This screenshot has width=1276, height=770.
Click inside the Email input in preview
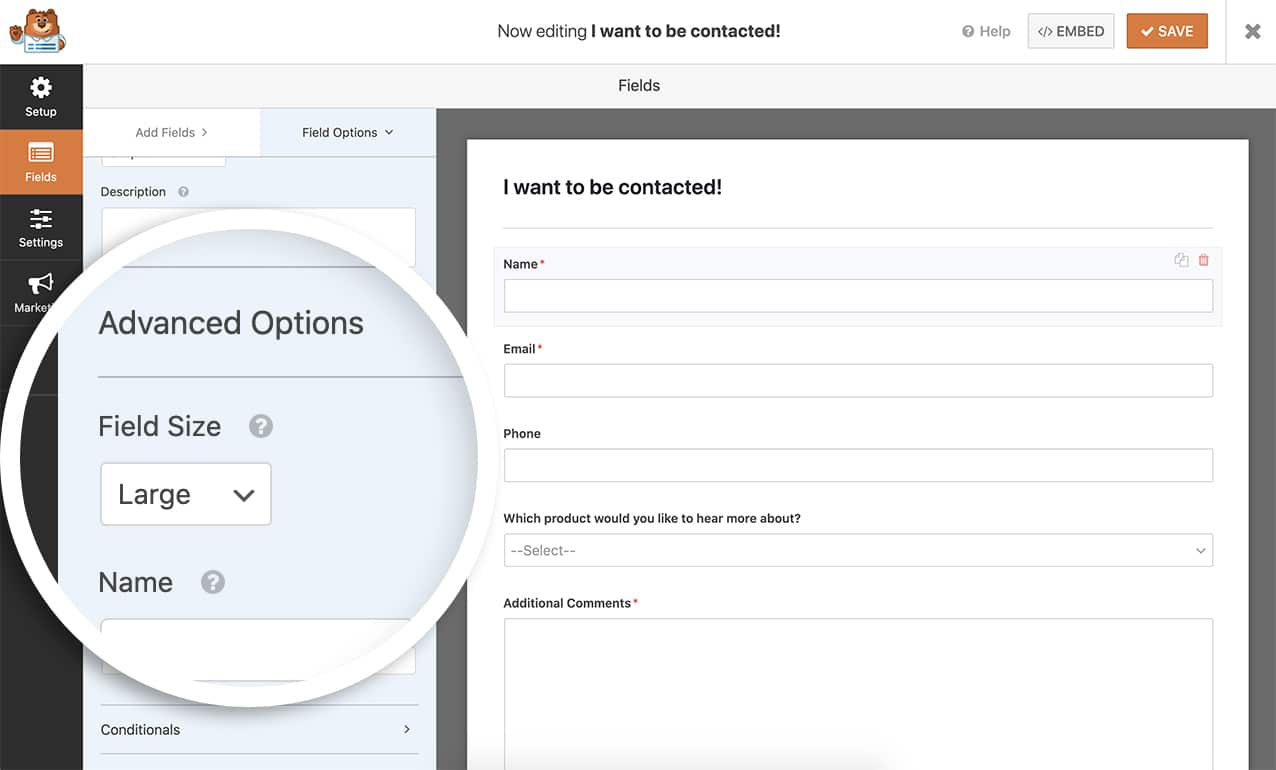(857, 380)
